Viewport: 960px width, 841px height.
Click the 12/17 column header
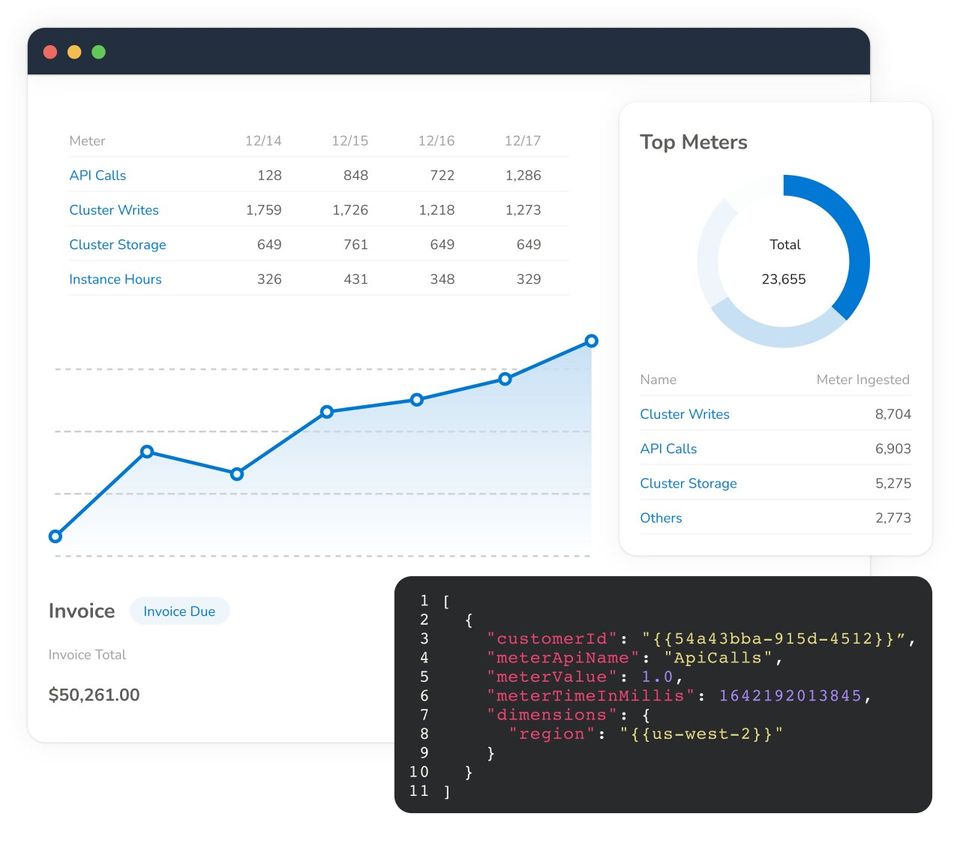522,141
